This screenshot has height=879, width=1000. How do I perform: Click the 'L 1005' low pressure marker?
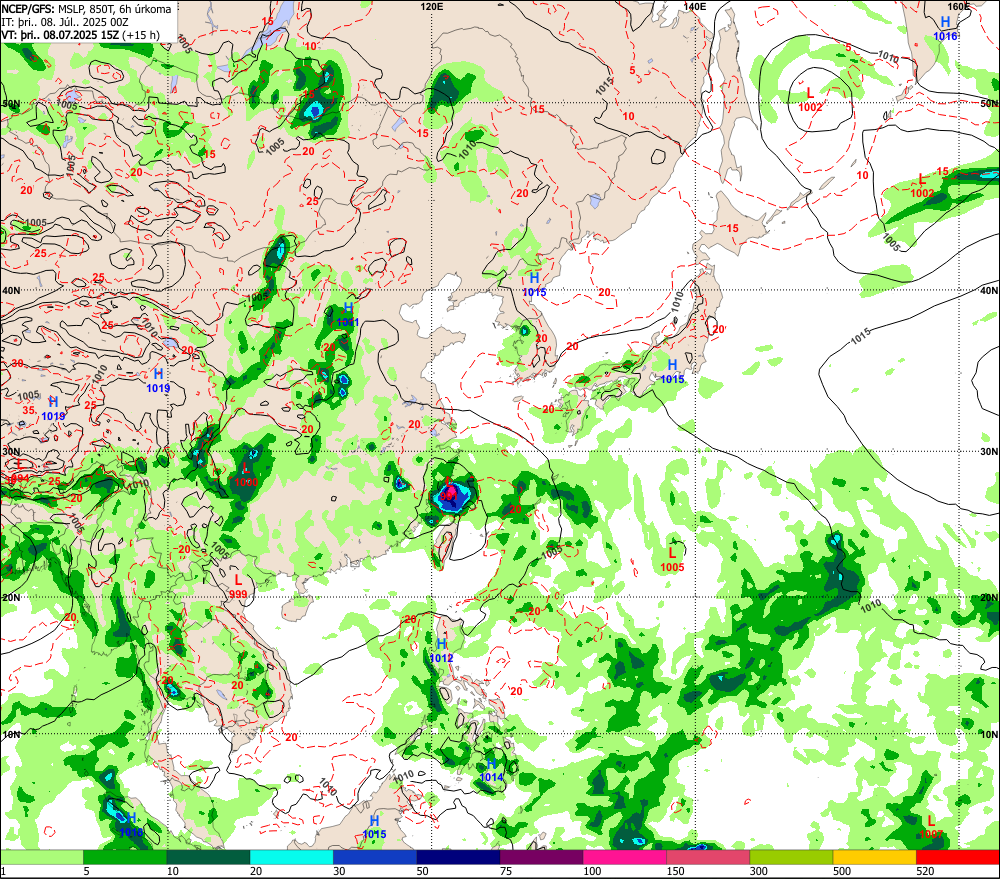tap(672, 560)
